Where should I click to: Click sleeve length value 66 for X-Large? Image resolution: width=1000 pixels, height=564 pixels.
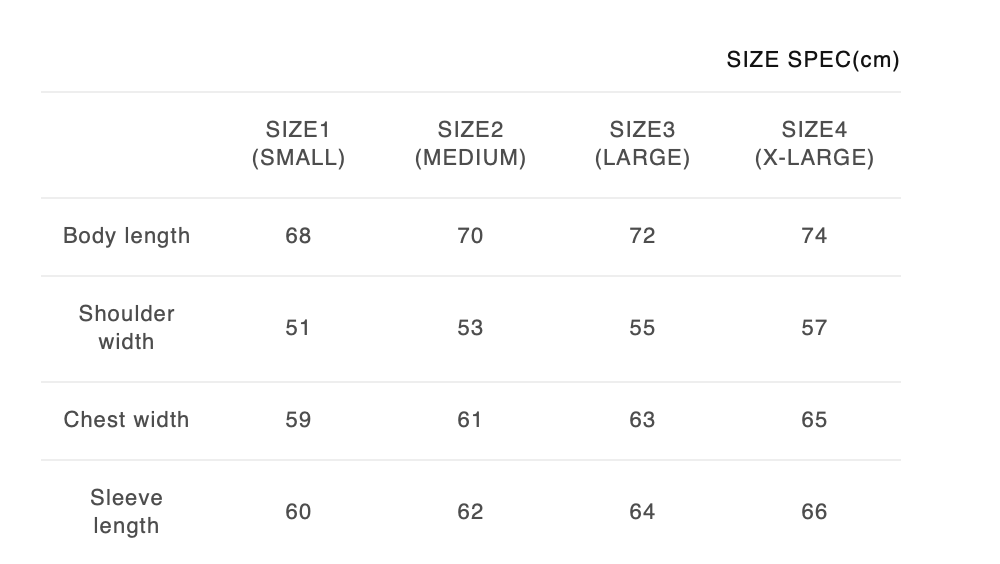click(814, 512)
